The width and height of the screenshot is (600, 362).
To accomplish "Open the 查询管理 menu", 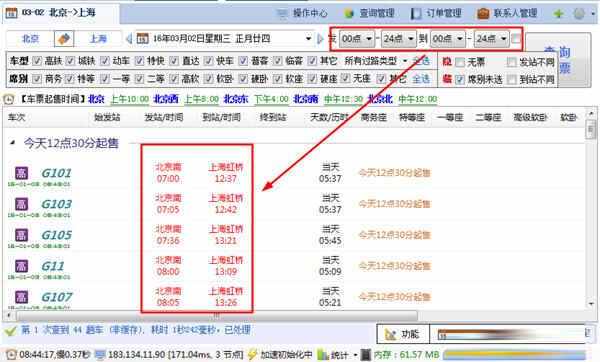I will click(x=370, y=13).
